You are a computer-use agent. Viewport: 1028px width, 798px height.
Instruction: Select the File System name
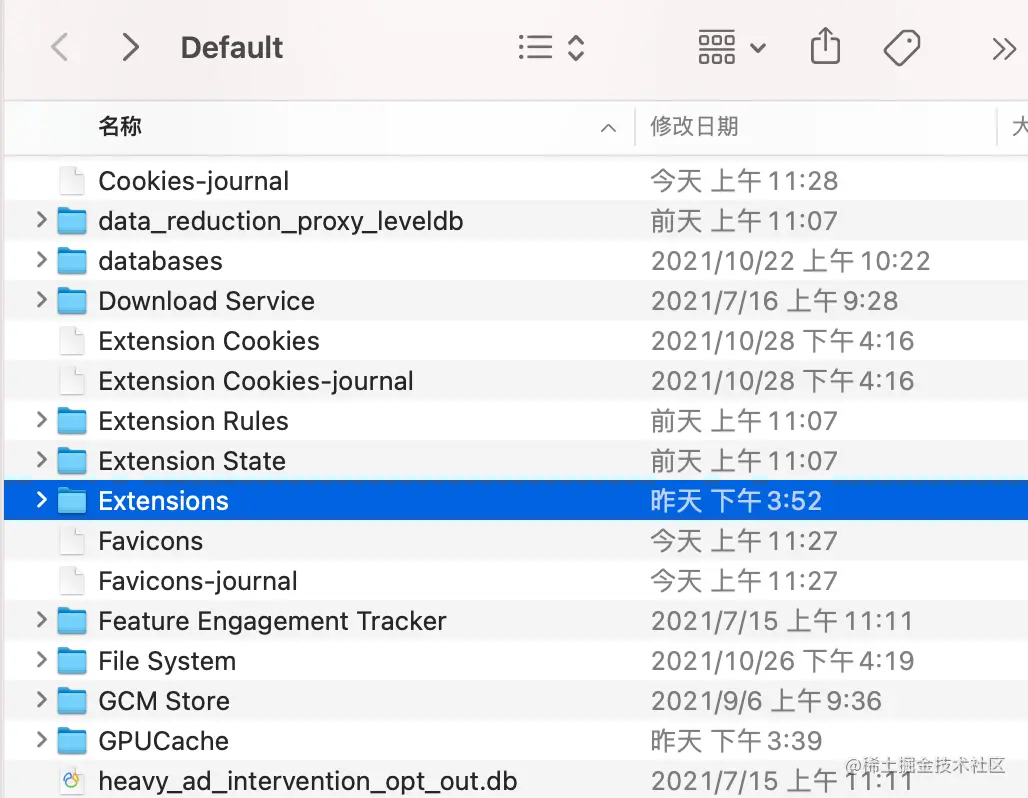(167, 661)
